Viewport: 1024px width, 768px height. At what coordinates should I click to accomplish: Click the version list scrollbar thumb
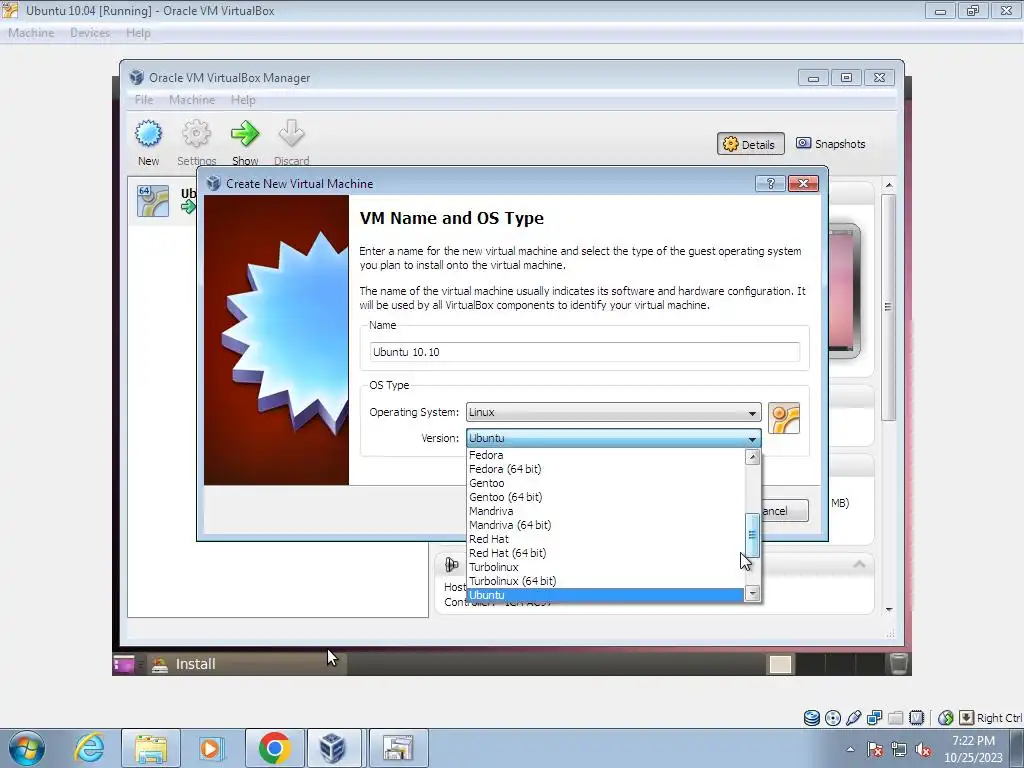(752, 535)
